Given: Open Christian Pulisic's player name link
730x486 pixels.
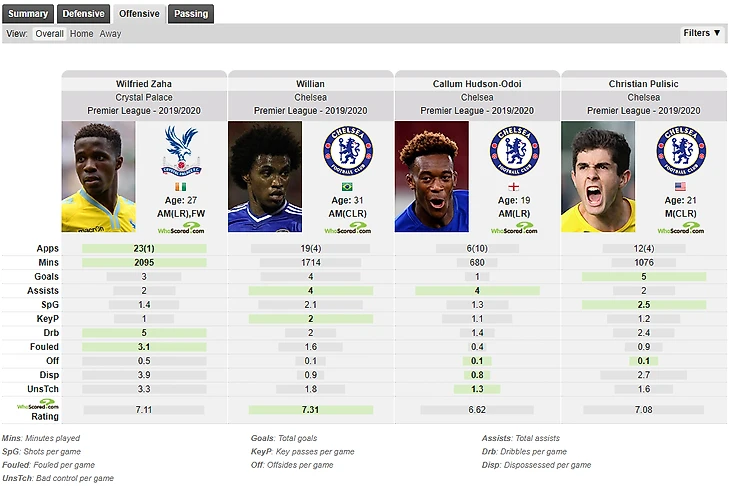Looking at the screenshot, I should (x=643, y=84).
